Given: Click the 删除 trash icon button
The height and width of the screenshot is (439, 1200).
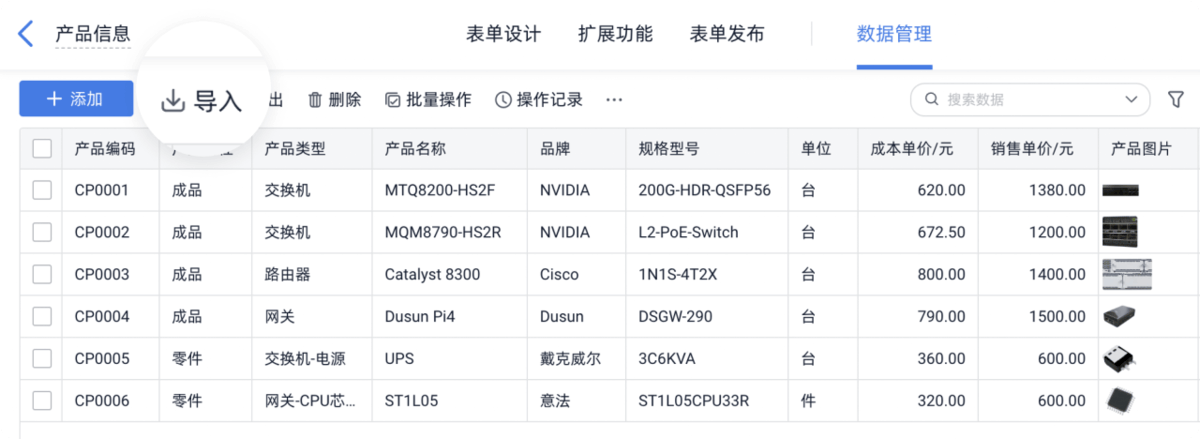Looking at the screenshot, I should tap(334, 100).
